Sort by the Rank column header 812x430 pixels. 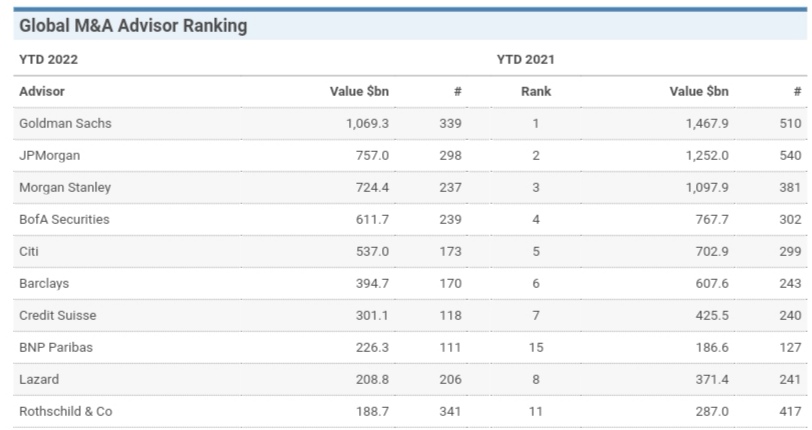pos(535,92)
